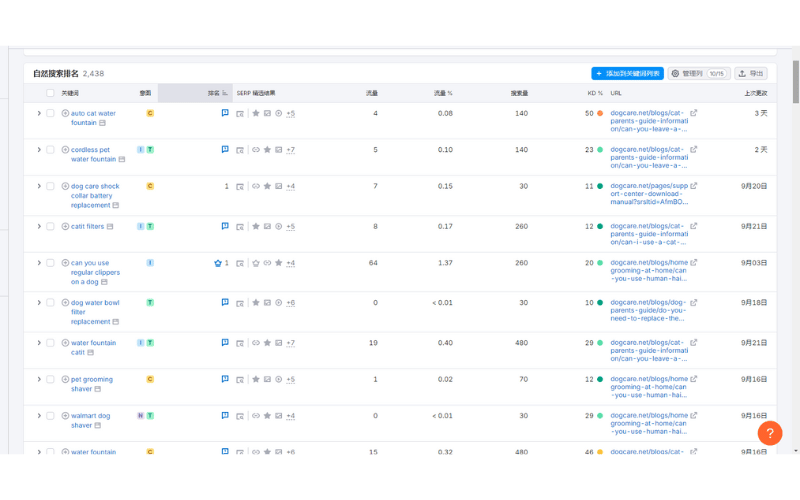Click the orange KD dot next to 50
The width and height of the screenshot is (800, 500).
[600, 113]
